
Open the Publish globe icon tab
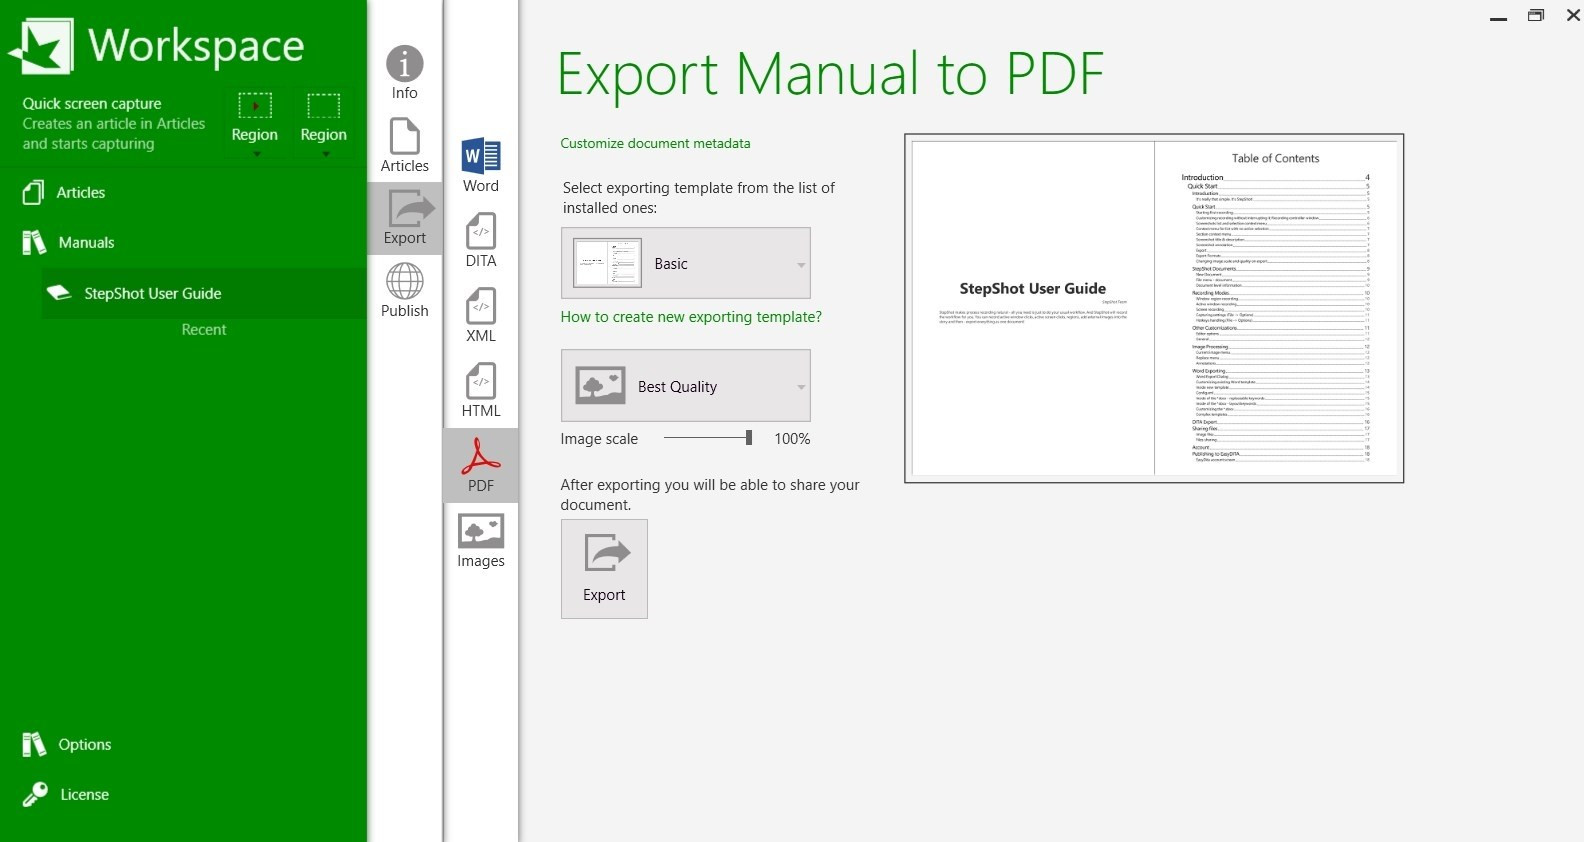pyautogui.click(x=405, y=290)
